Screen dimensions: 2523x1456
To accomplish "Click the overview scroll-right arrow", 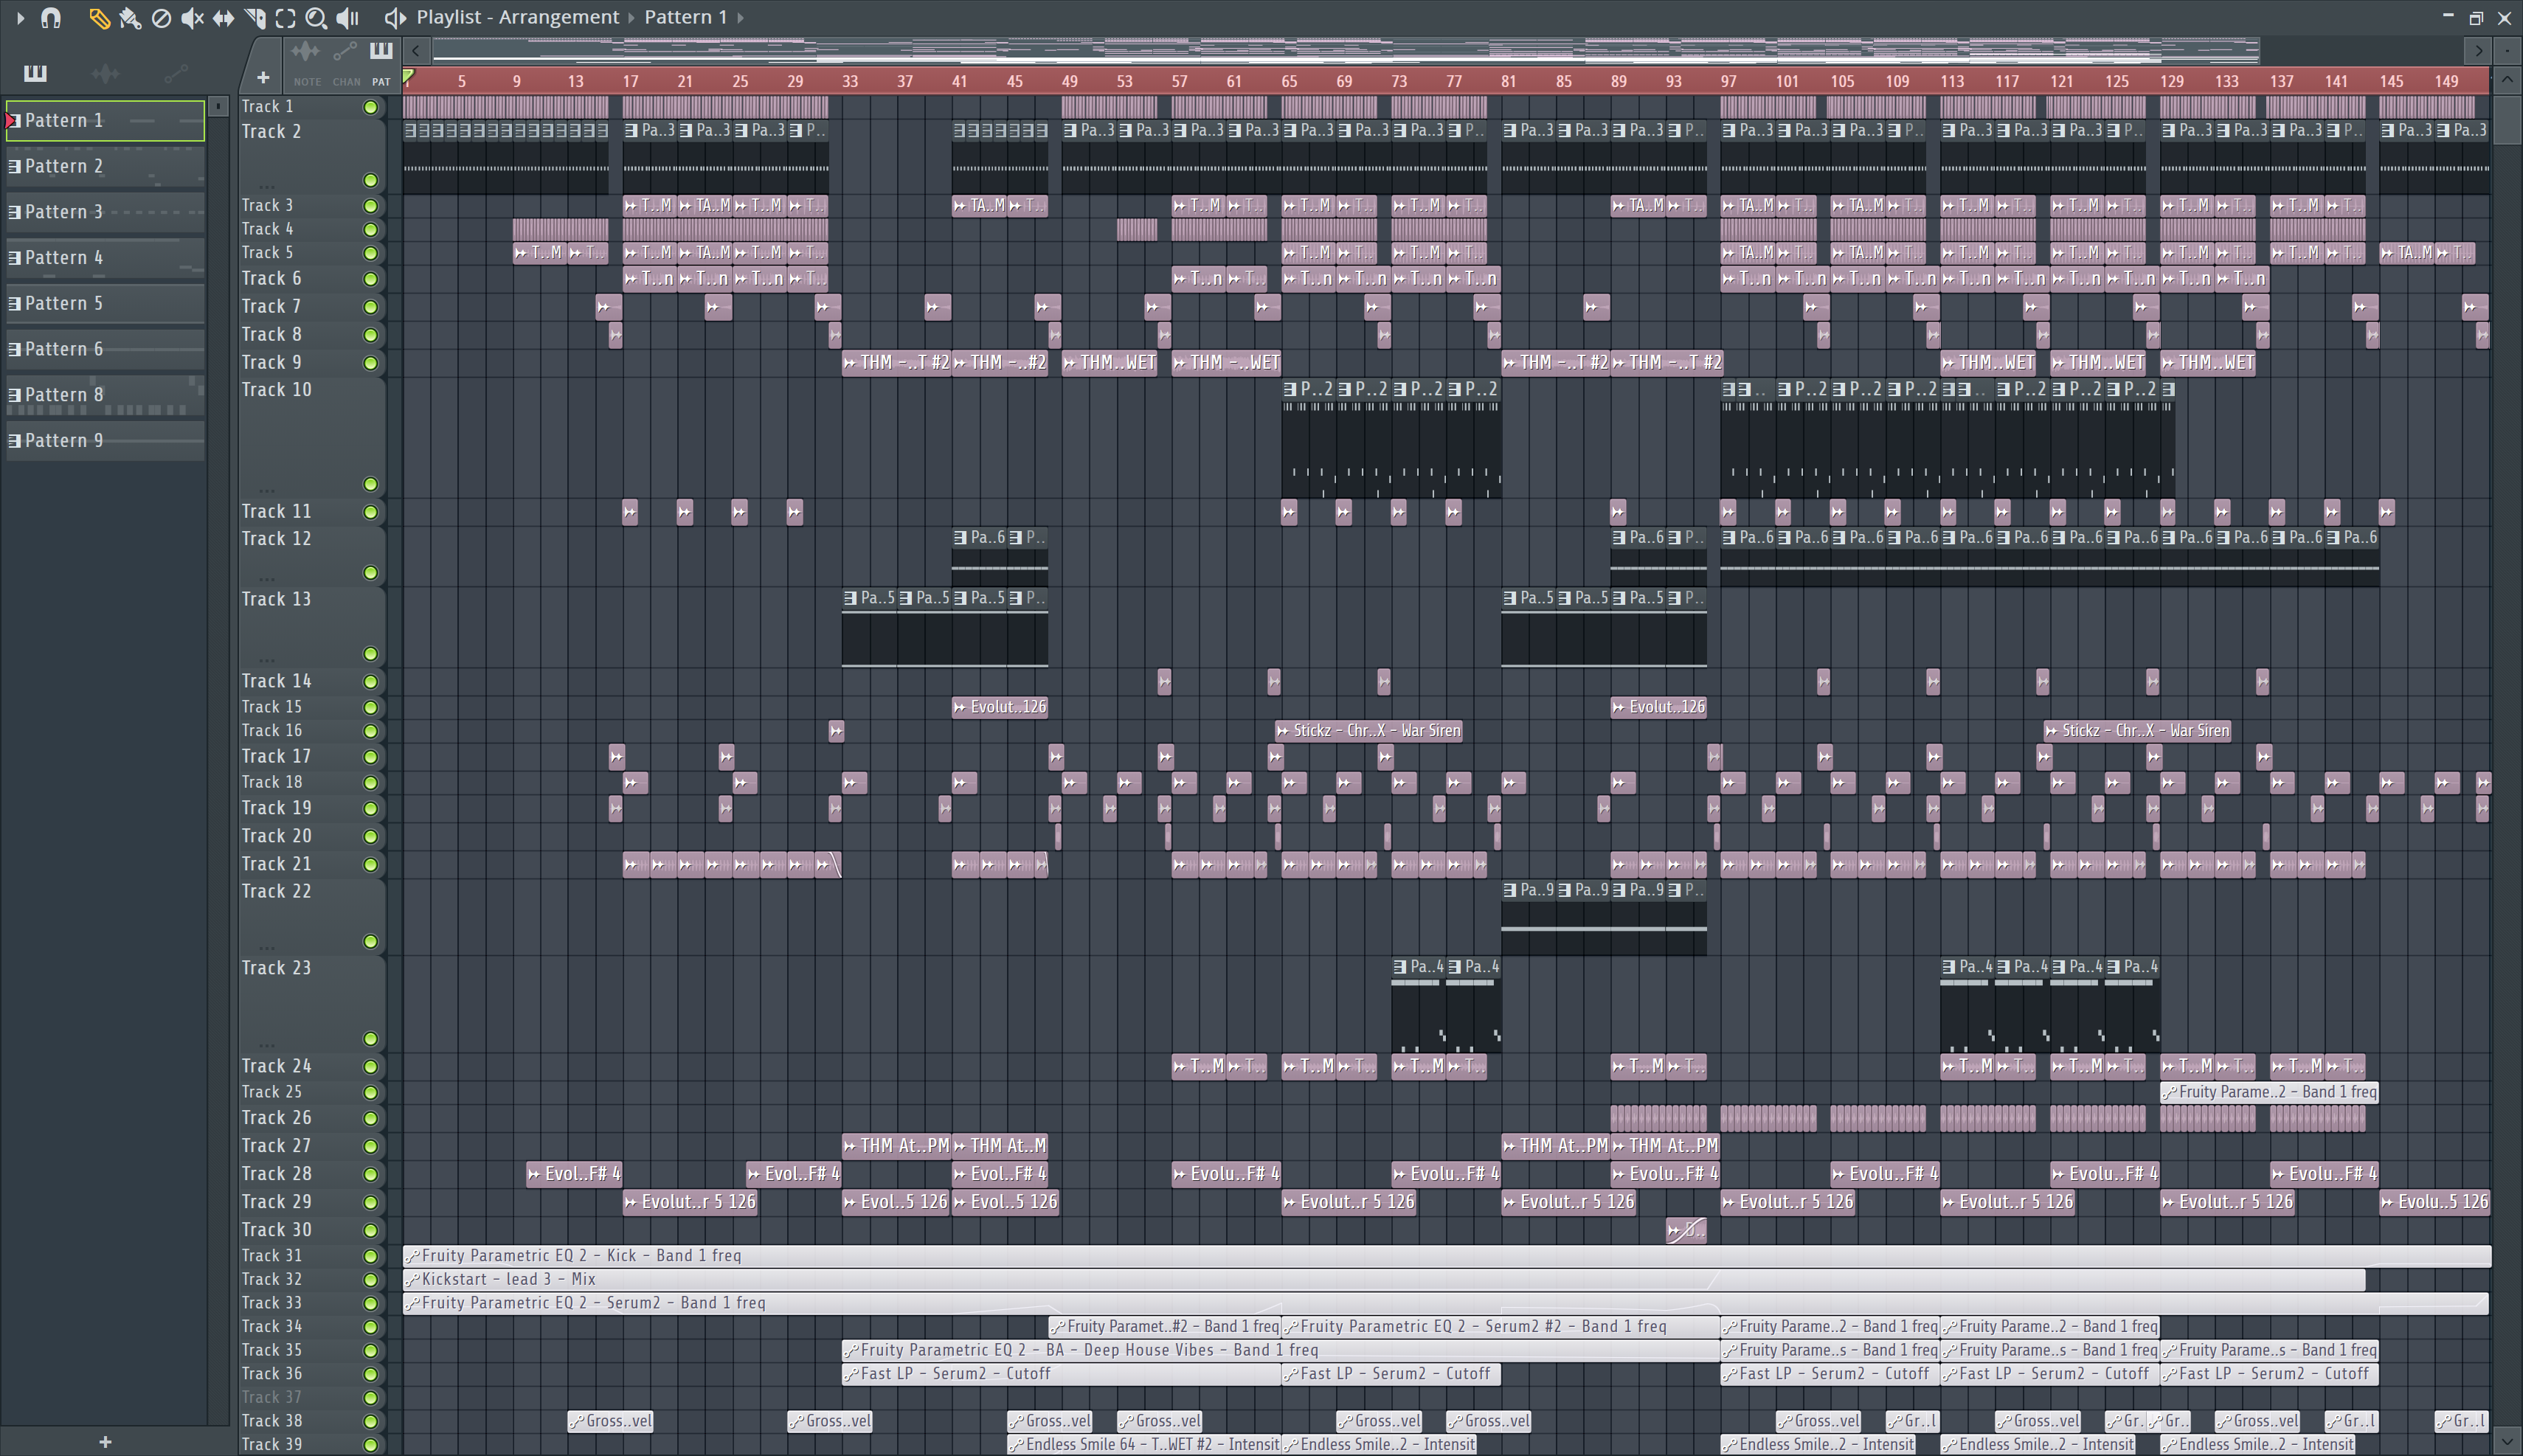I will pyautogui.click(x=2479, y=50).
